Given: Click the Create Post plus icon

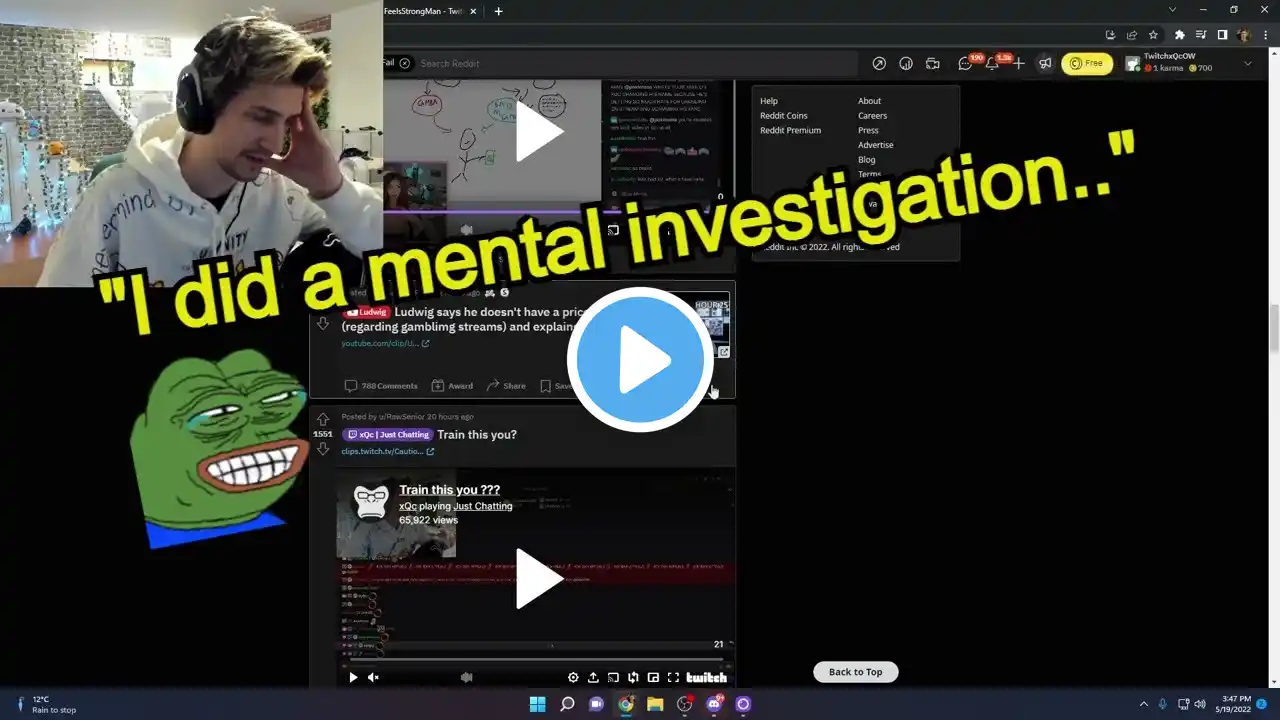Looking at the screenshot, I should coord(1018,63).
